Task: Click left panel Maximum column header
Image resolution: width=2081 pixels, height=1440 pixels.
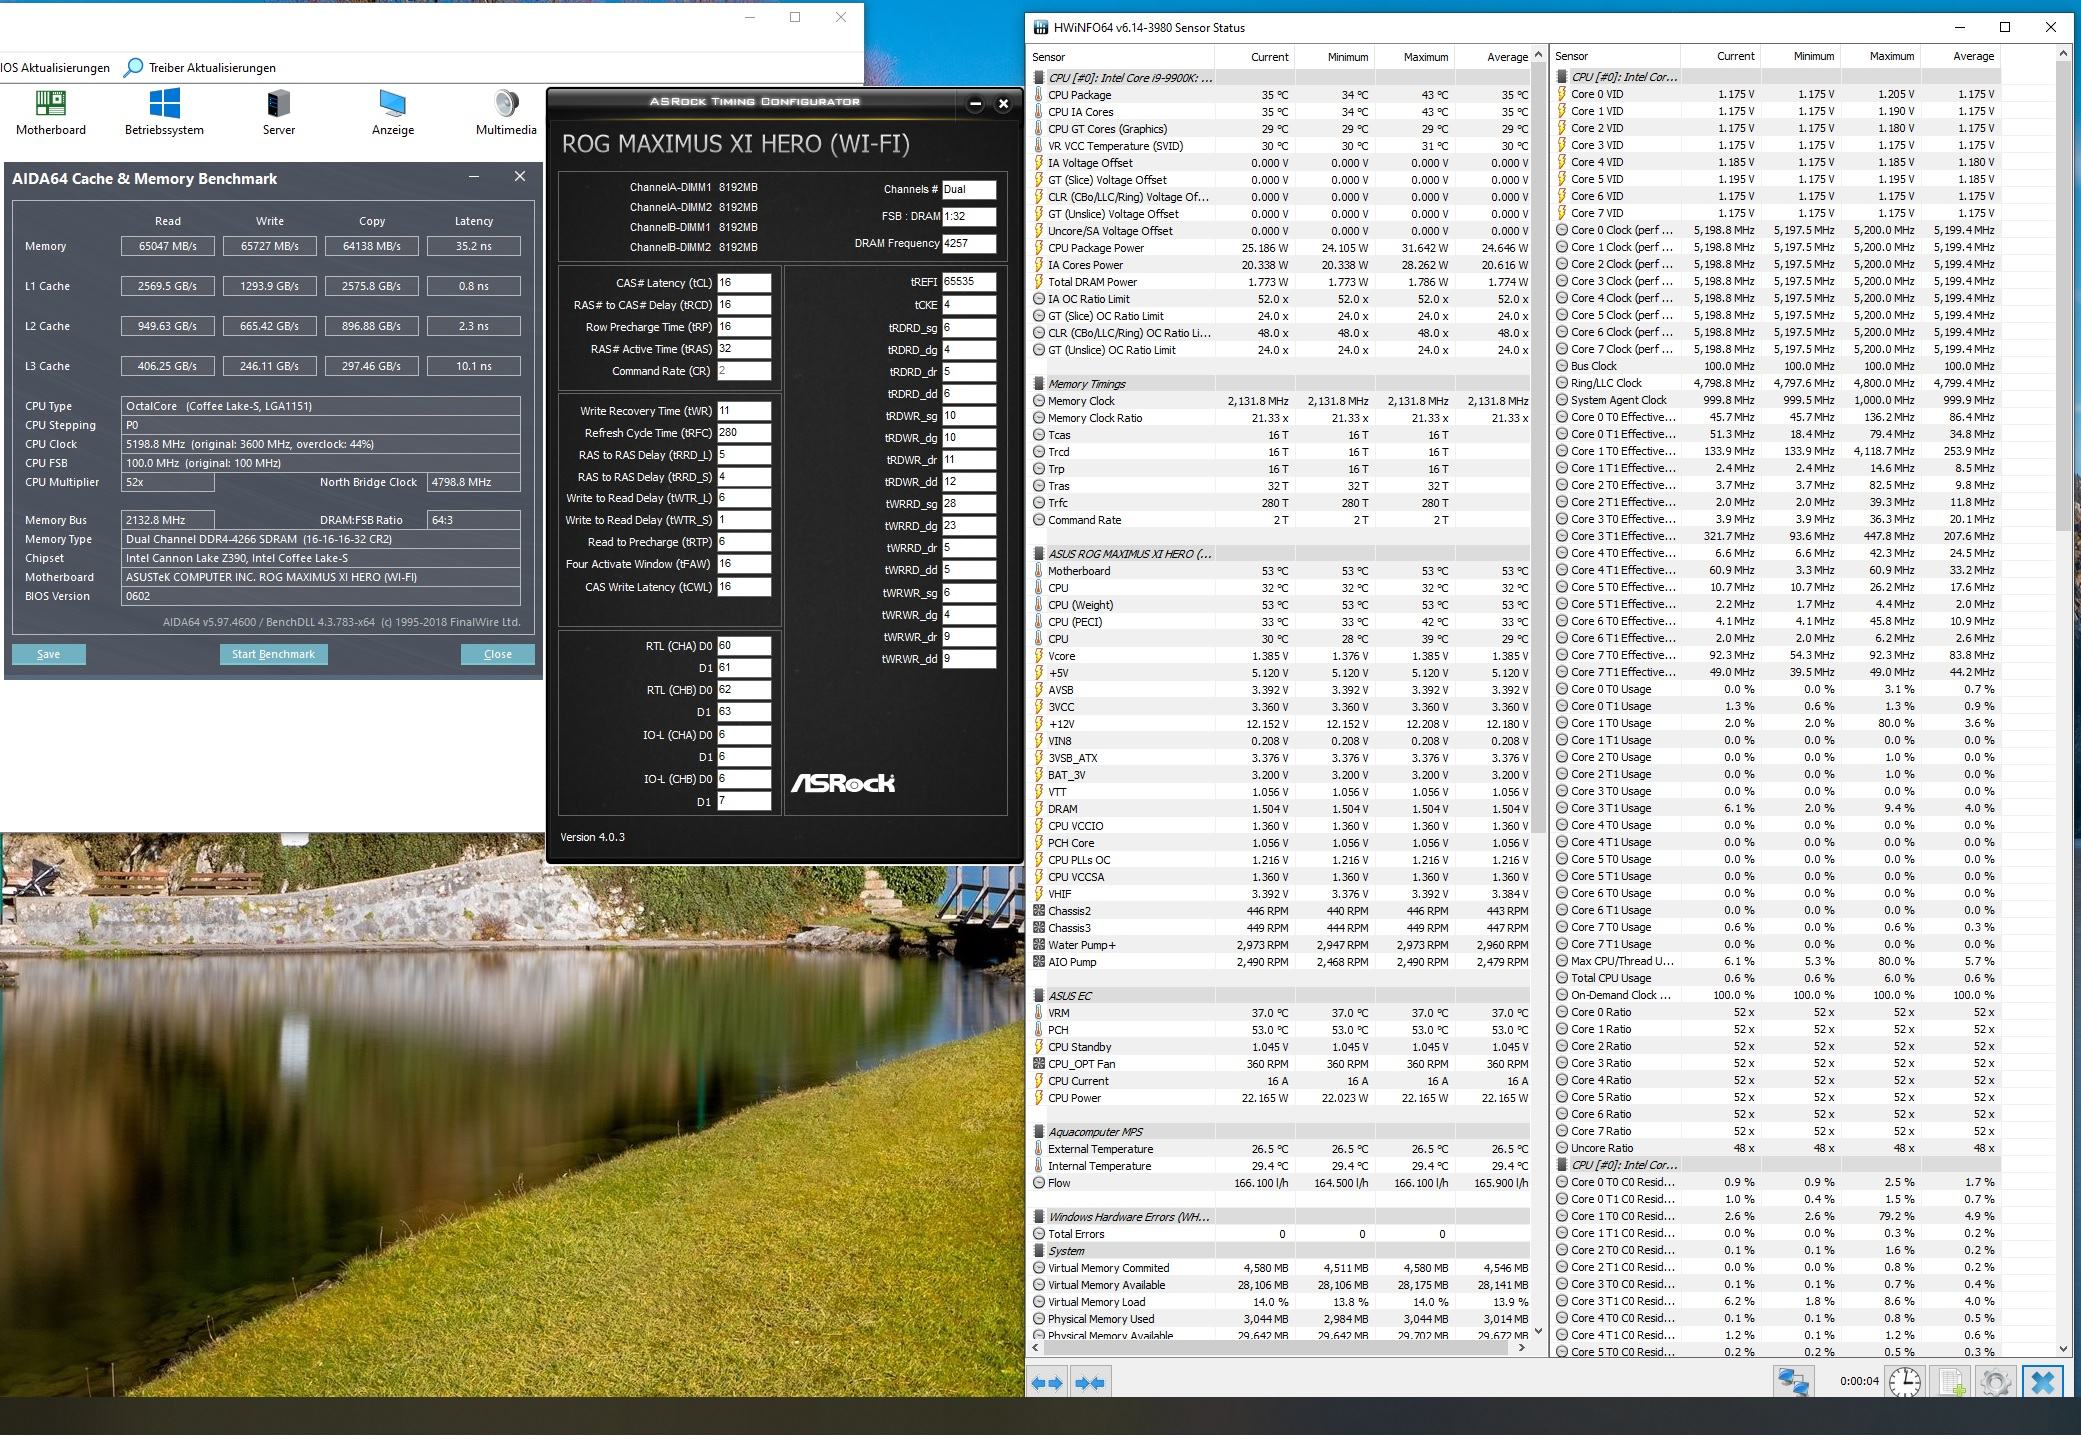Action: point(1414,57)
